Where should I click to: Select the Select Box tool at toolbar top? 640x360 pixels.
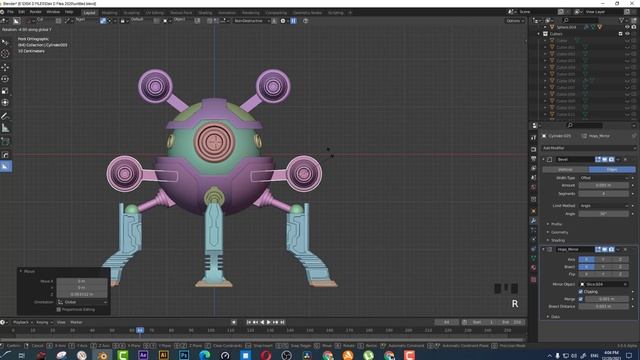pyautogui.click(x=5, y=42)
